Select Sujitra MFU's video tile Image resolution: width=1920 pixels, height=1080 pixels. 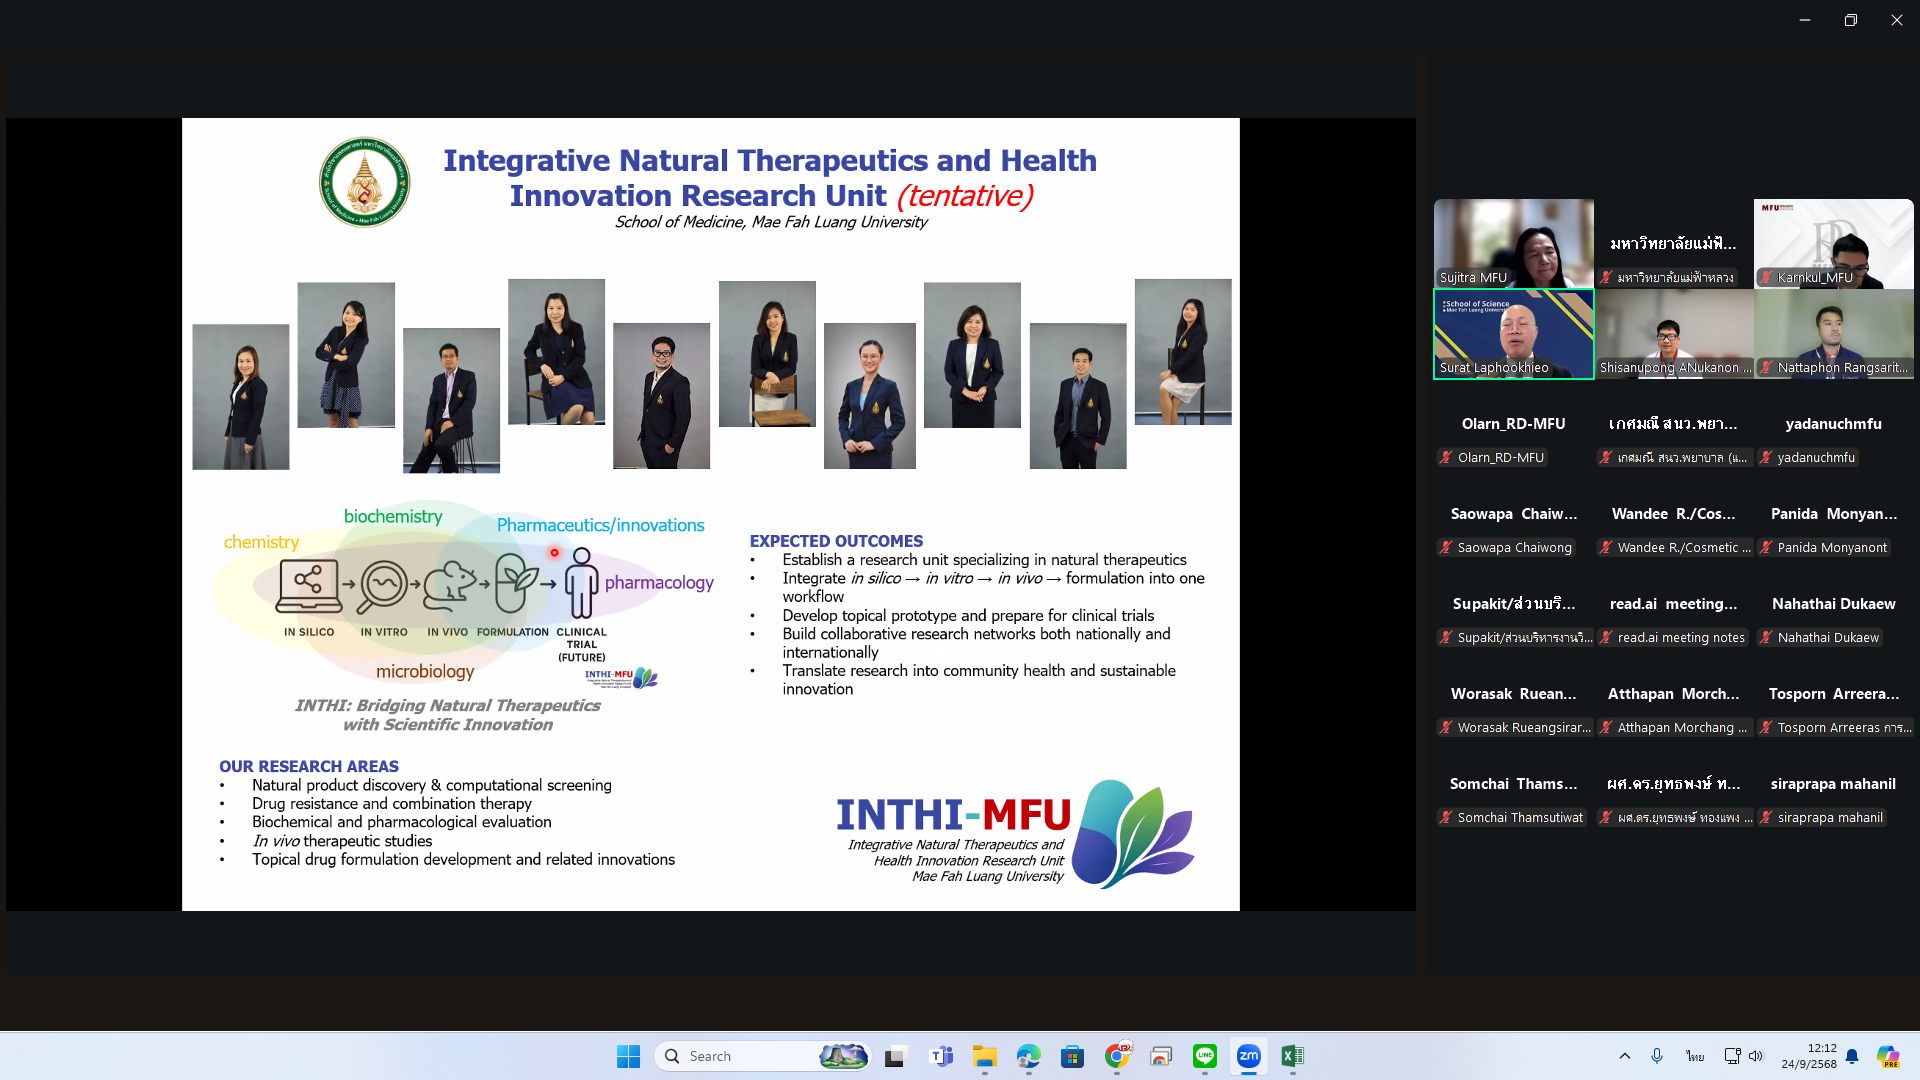pyautogui.click(x=1513, y=243)
